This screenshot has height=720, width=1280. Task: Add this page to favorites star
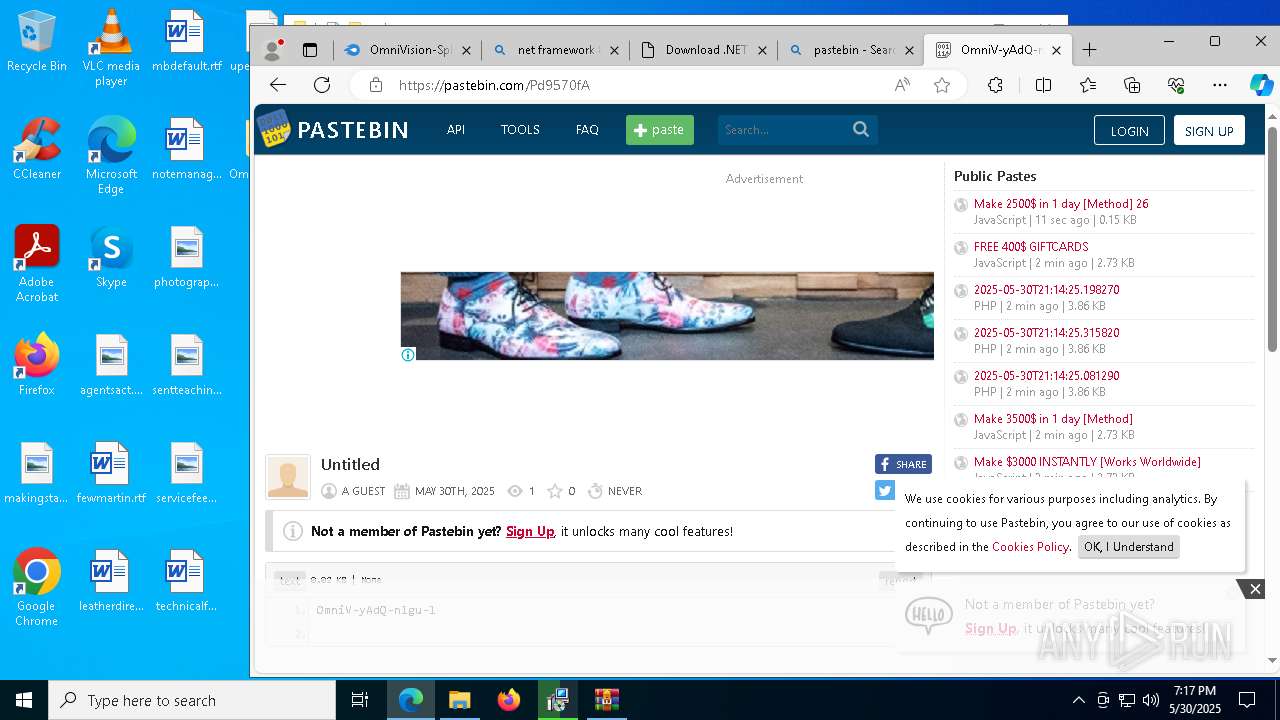pyautogui.click(x=942, y=85)
